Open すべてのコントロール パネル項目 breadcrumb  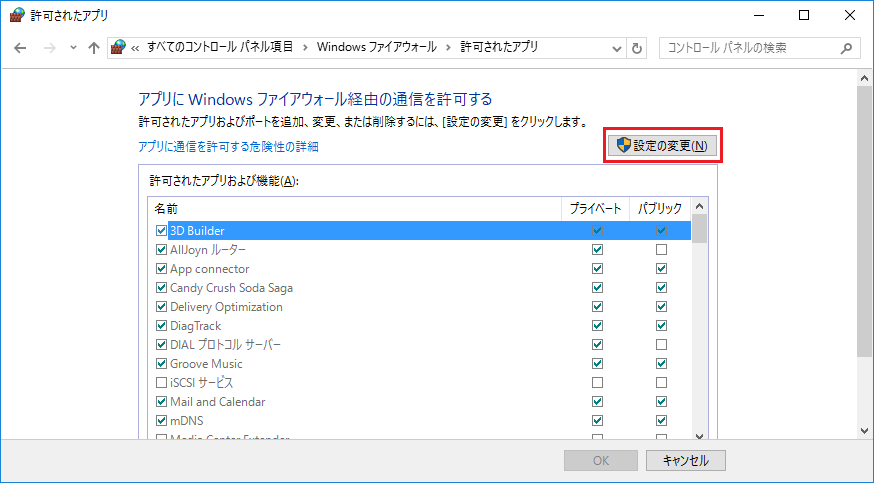[220, 47]
